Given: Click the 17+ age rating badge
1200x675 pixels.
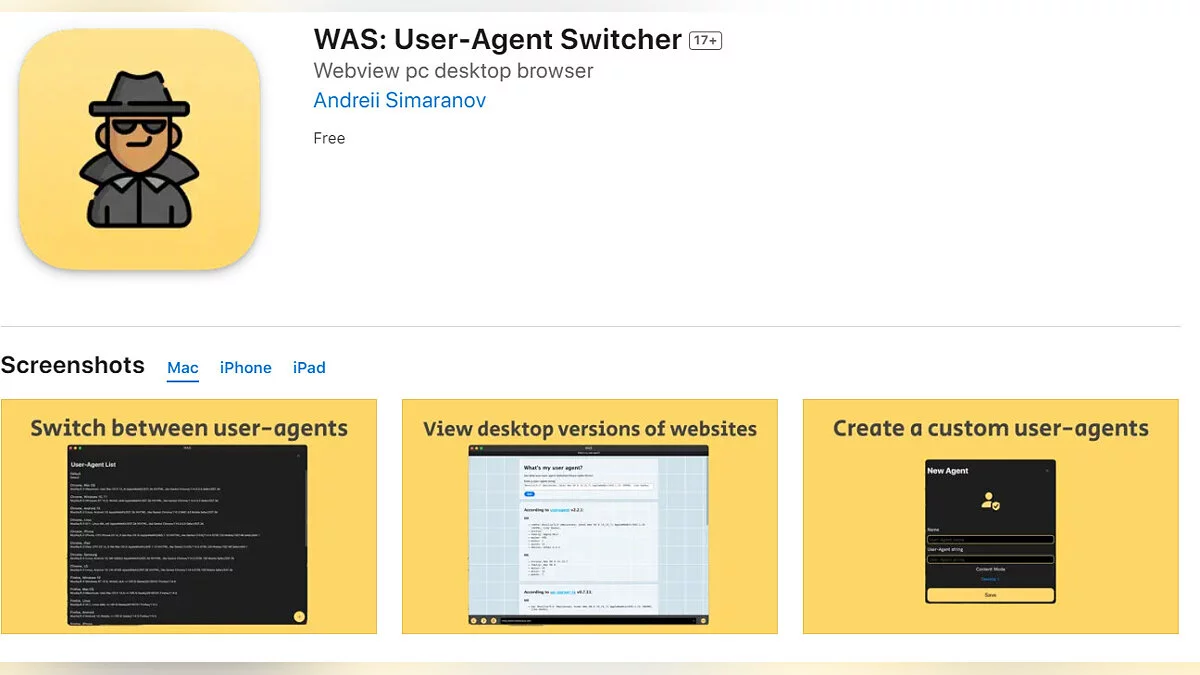Looking at the screenshot, I should click(705, 41).
